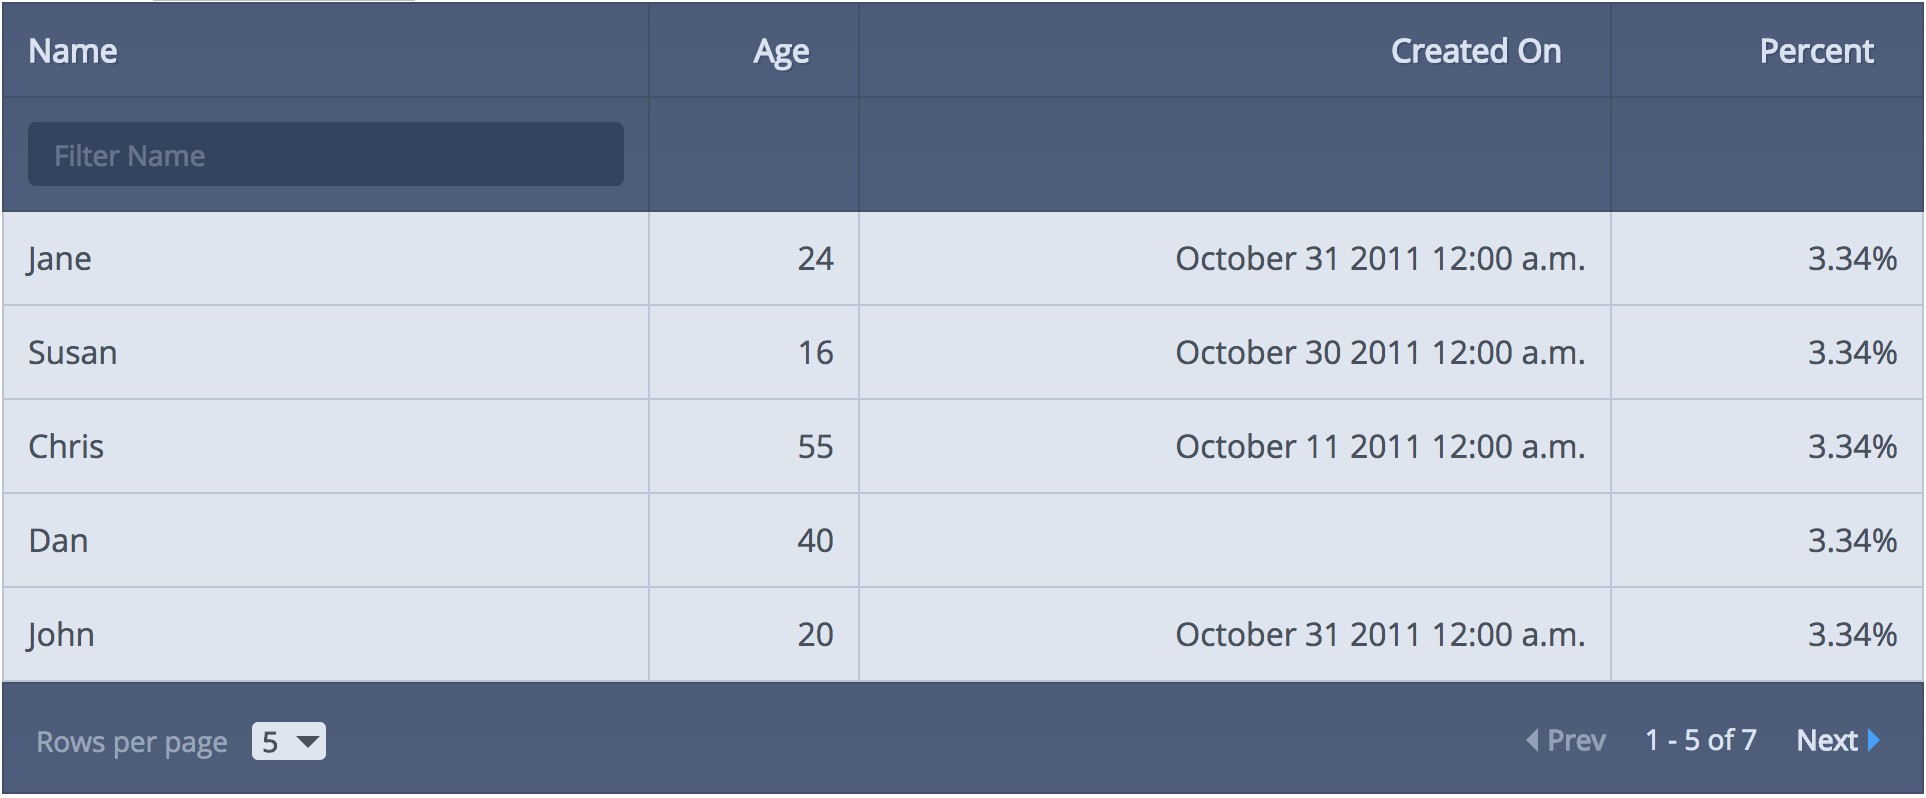This screenshot has height=798, width=1926.
Task: Click age cell showing 55
Action: pyautogui.click(x=754, y=447)
